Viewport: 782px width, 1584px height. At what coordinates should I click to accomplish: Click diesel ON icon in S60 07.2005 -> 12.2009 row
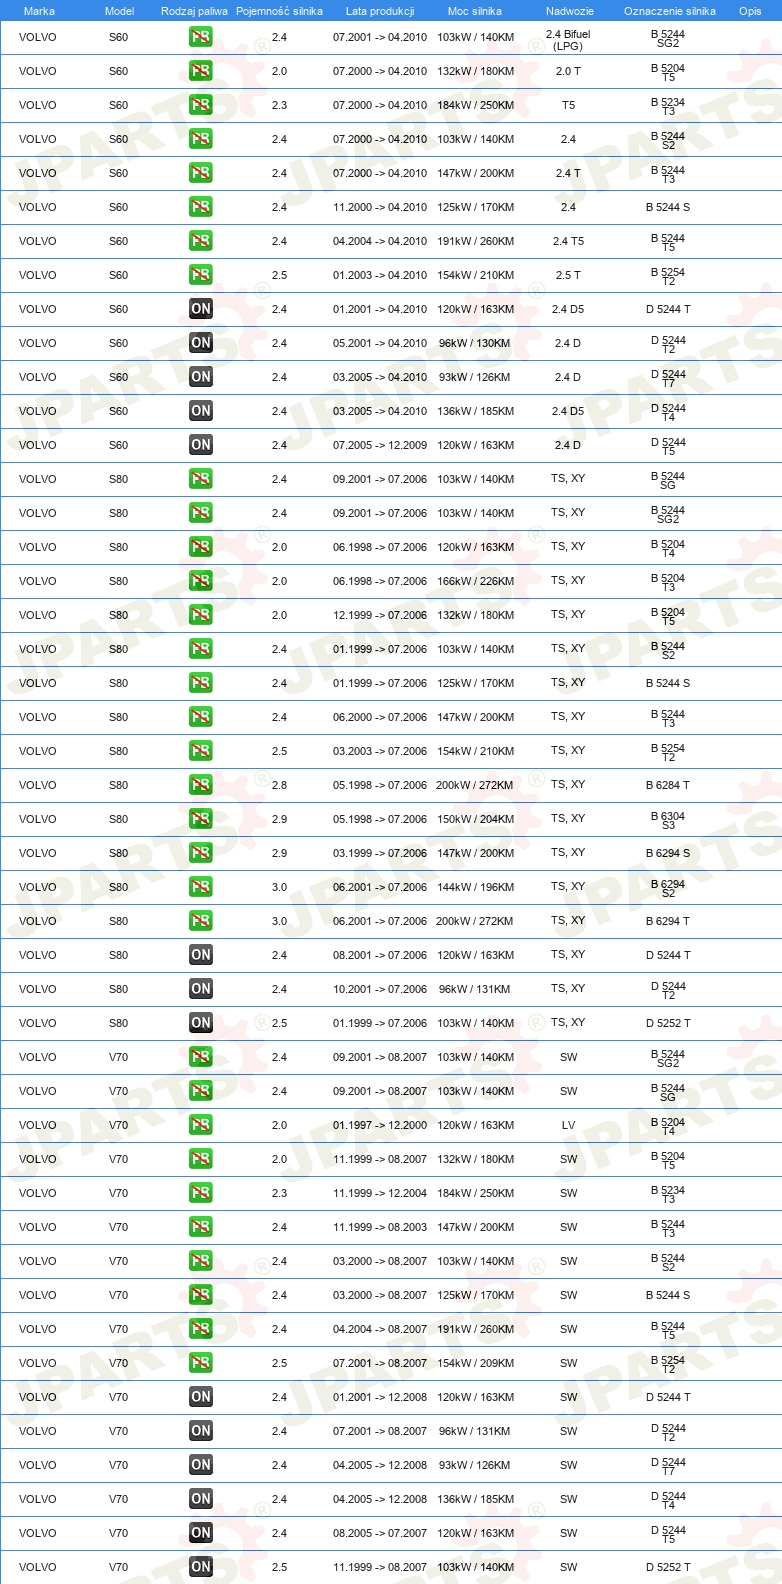201,445
